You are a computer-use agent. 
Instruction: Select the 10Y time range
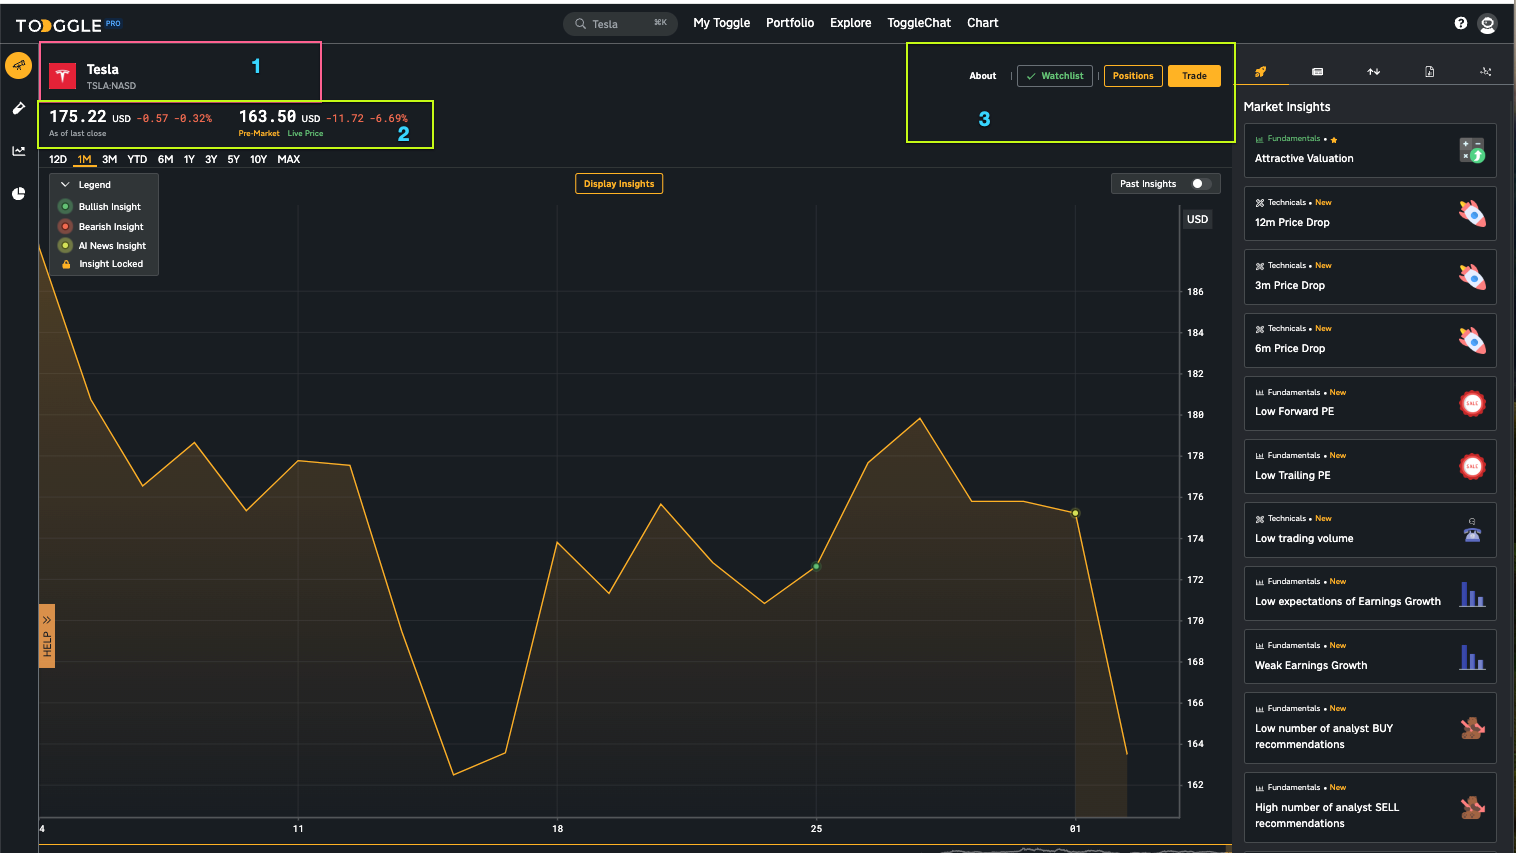[259, 159]
